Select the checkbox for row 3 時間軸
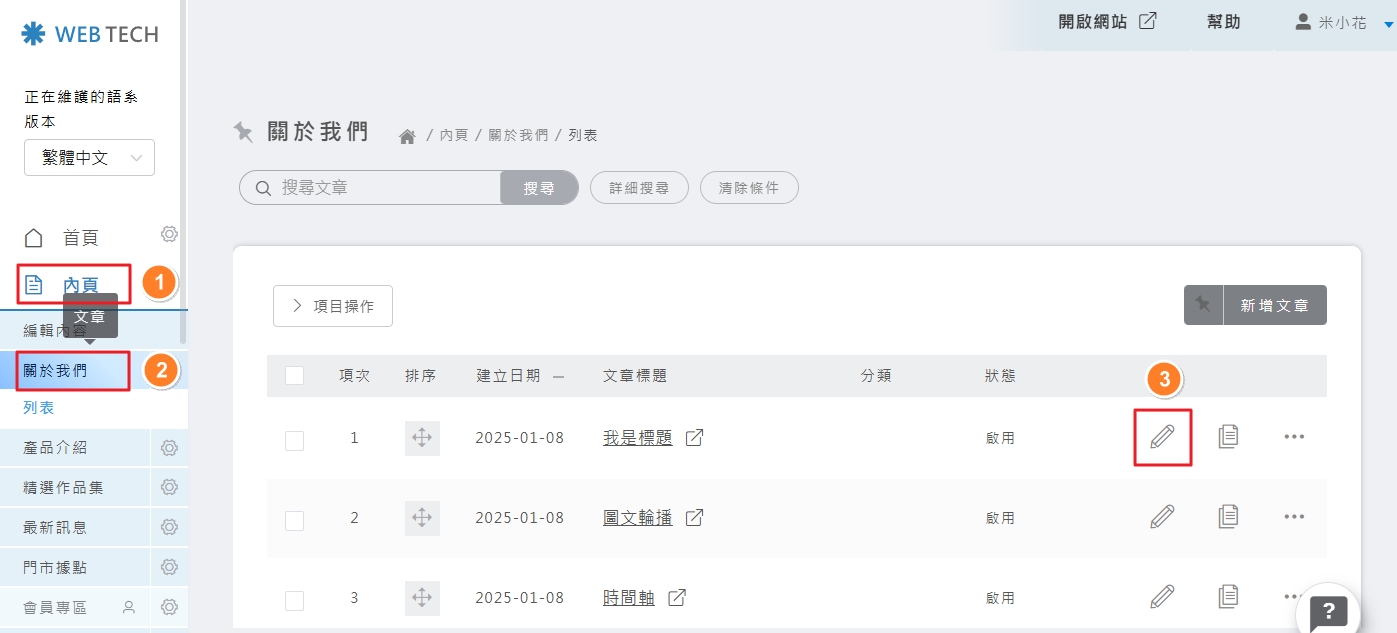 294,600
